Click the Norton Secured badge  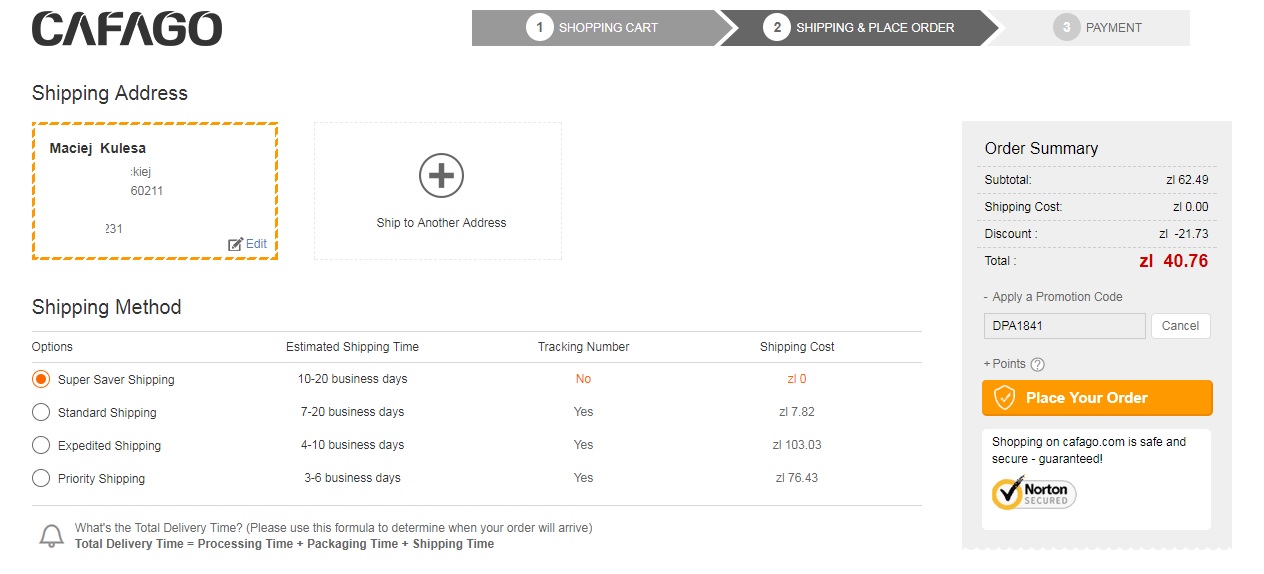1034,493
